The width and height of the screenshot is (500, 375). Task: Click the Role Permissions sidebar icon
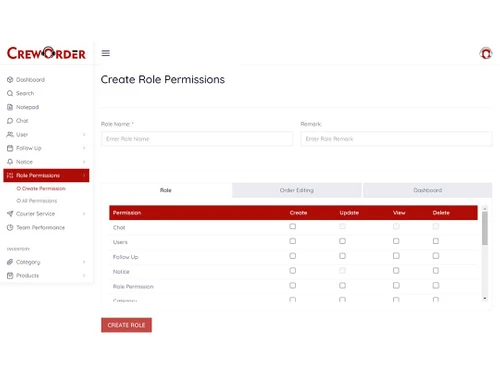click(x=10, y=175)
